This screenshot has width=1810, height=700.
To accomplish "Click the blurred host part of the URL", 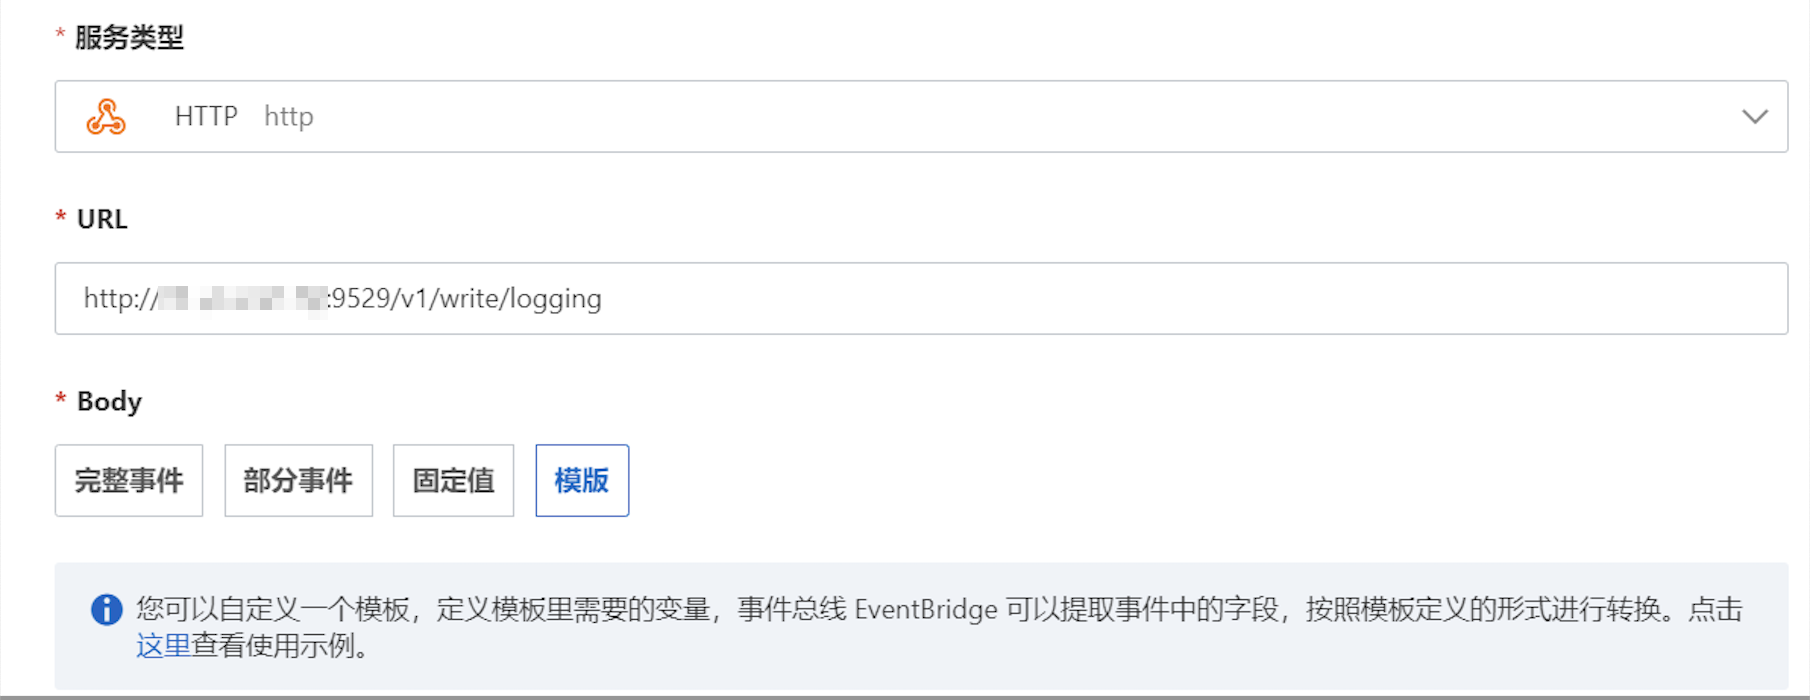I will 243,298.
